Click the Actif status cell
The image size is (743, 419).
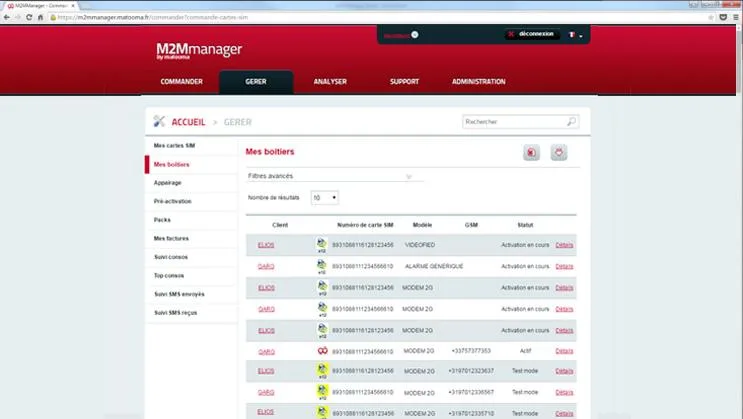pyautogui.click(x=525, y=351)
